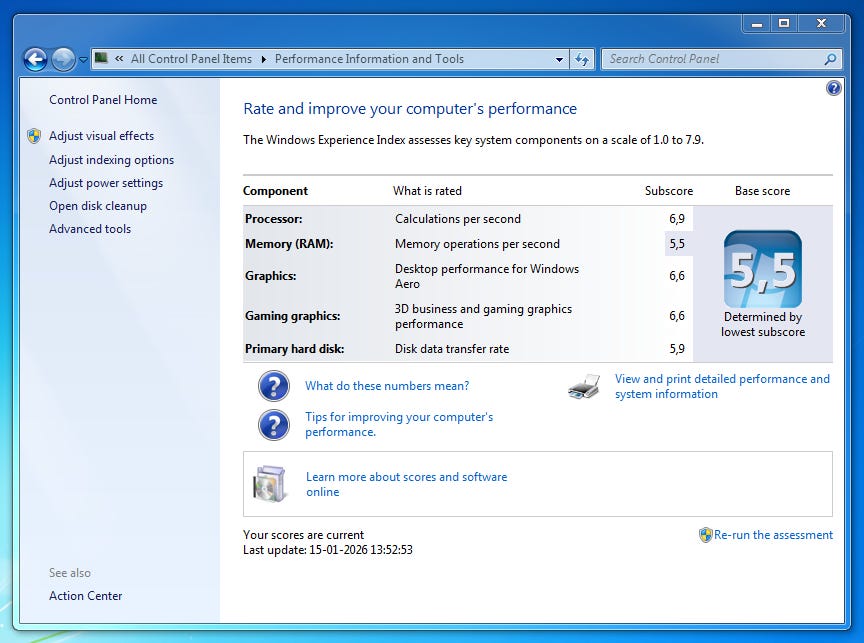Select the Graphics: row label

271,275
